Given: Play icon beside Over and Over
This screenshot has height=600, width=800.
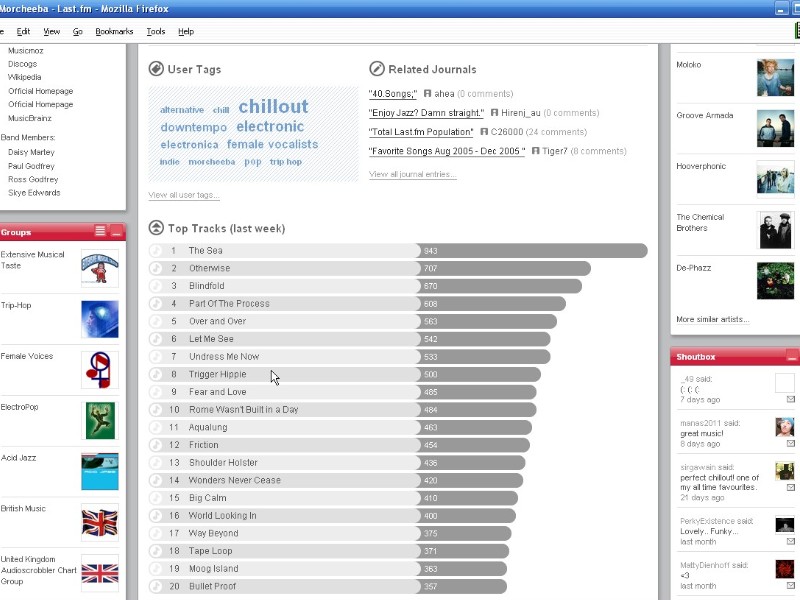Looking at the screenshot, I should click(156, 321).
